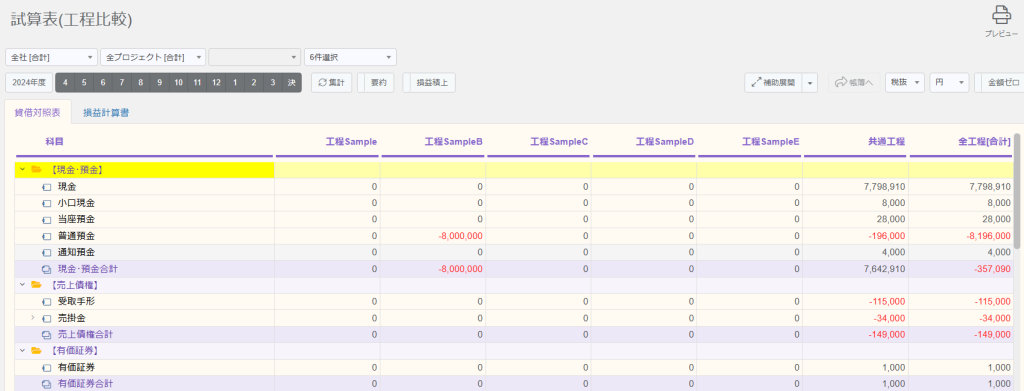Viewport: 1024px width, 391px height.
Task: Toggle the 決 settlement period button
Action: pos(292,83)
